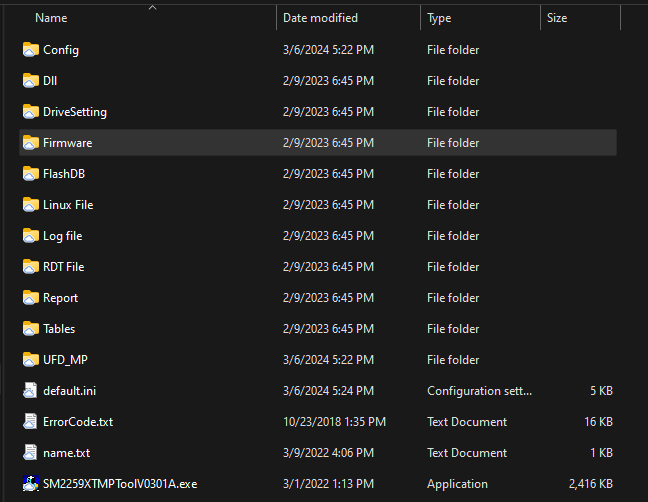648x502 pixels.
Task: Select the name.txt file icon
Action: pos(30,453)
